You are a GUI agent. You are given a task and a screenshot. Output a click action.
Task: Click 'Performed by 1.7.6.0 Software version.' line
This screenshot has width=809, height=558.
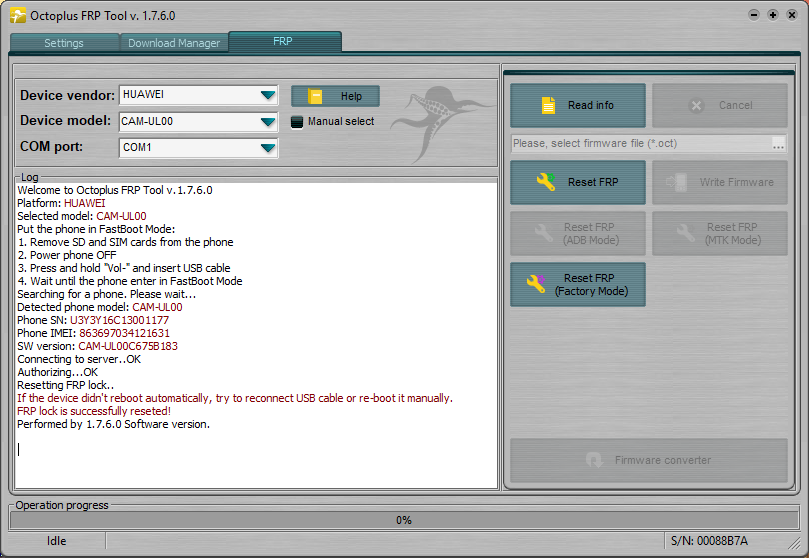pyautogui.click(x=114, y=424)
